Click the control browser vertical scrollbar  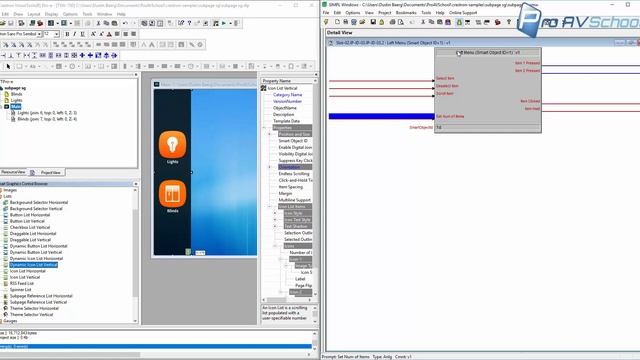pyautogui.click(x=136, y=252)
